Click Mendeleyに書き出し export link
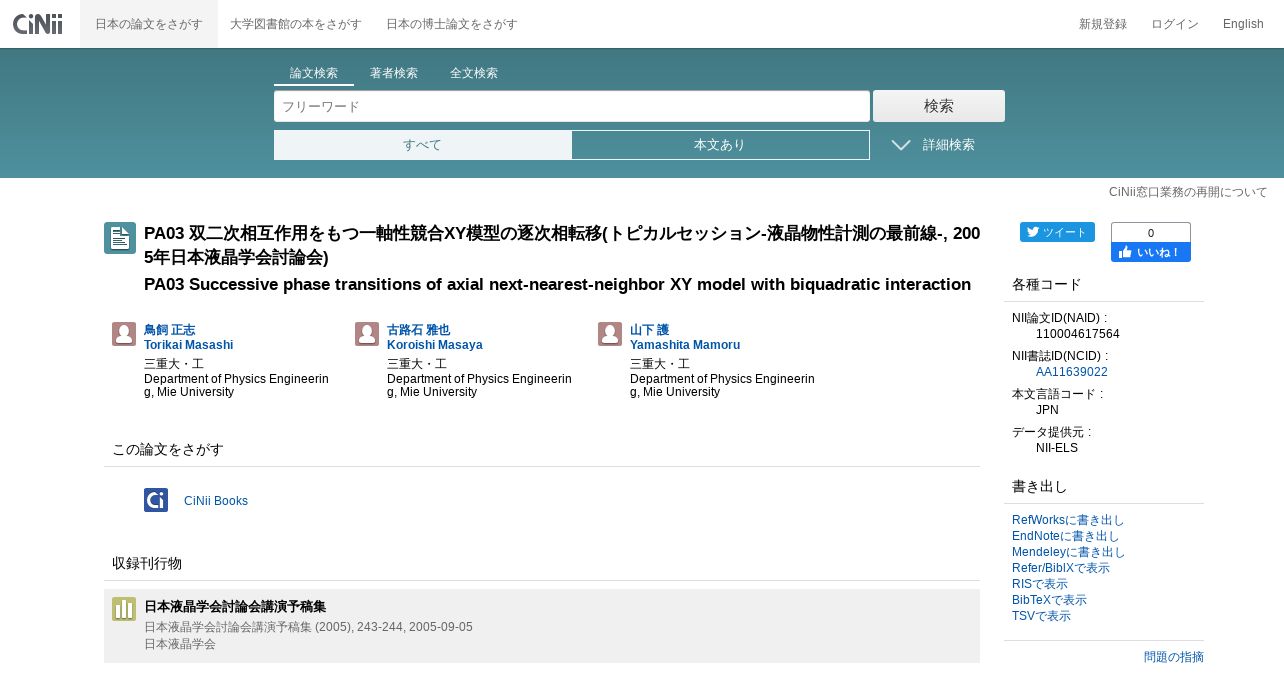1284x697 pixels. [1069, 552]
